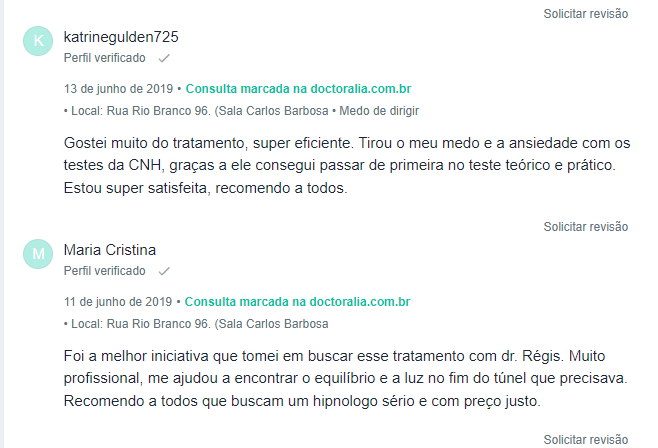Click the M avatar for Maria Cristina
658x448 pixels.
pos(38,254)
